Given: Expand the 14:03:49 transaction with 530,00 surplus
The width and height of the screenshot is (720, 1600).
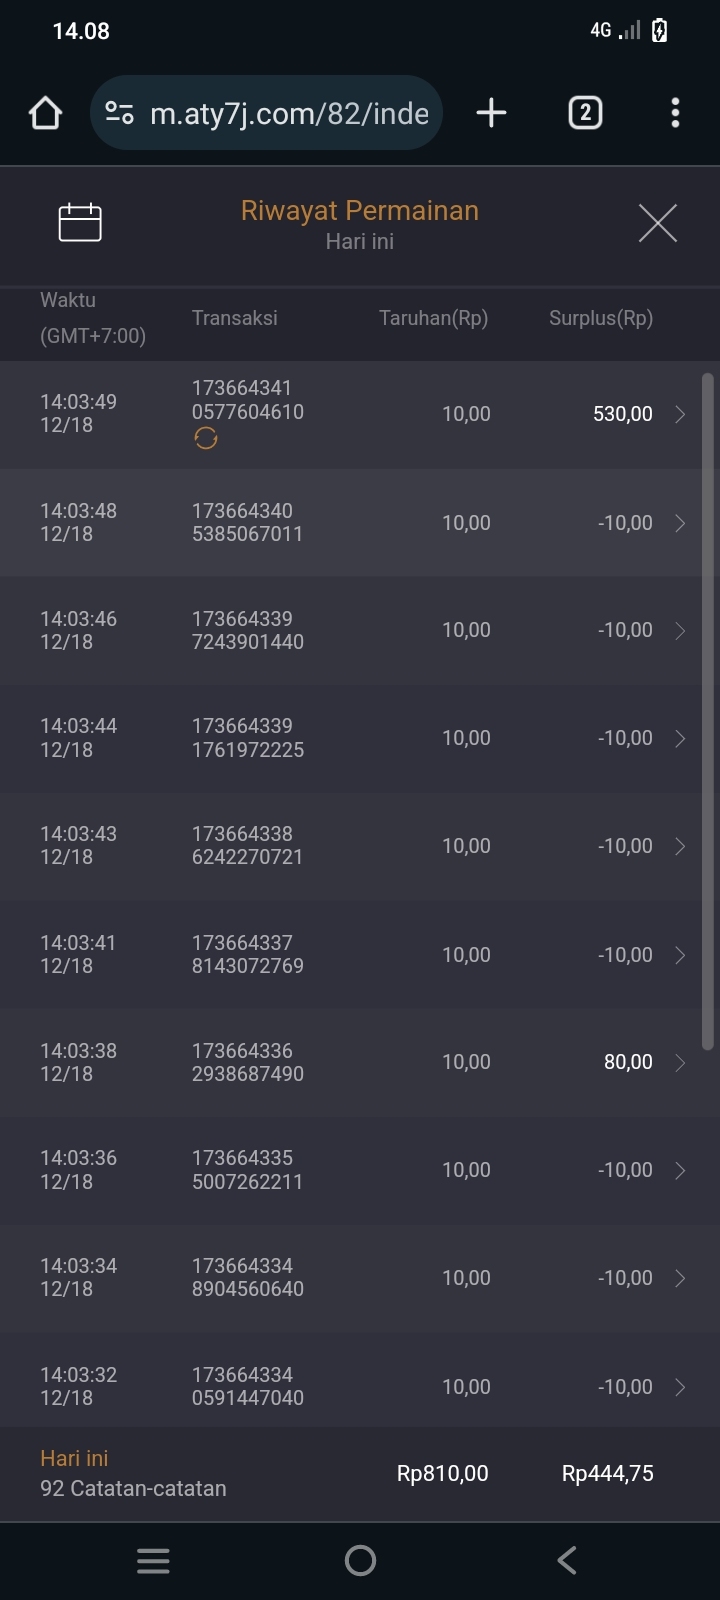Looking at the screenshot, I should tap(680, 414).
